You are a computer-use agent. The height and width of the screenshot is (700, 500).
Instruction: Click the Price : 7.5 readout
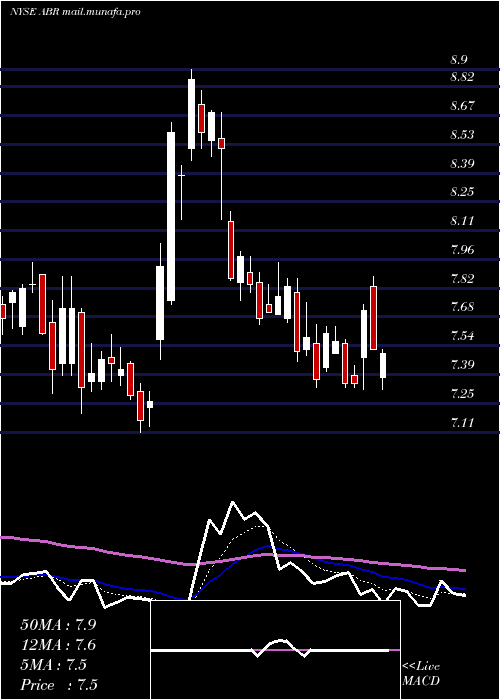(x=59, y=685)
